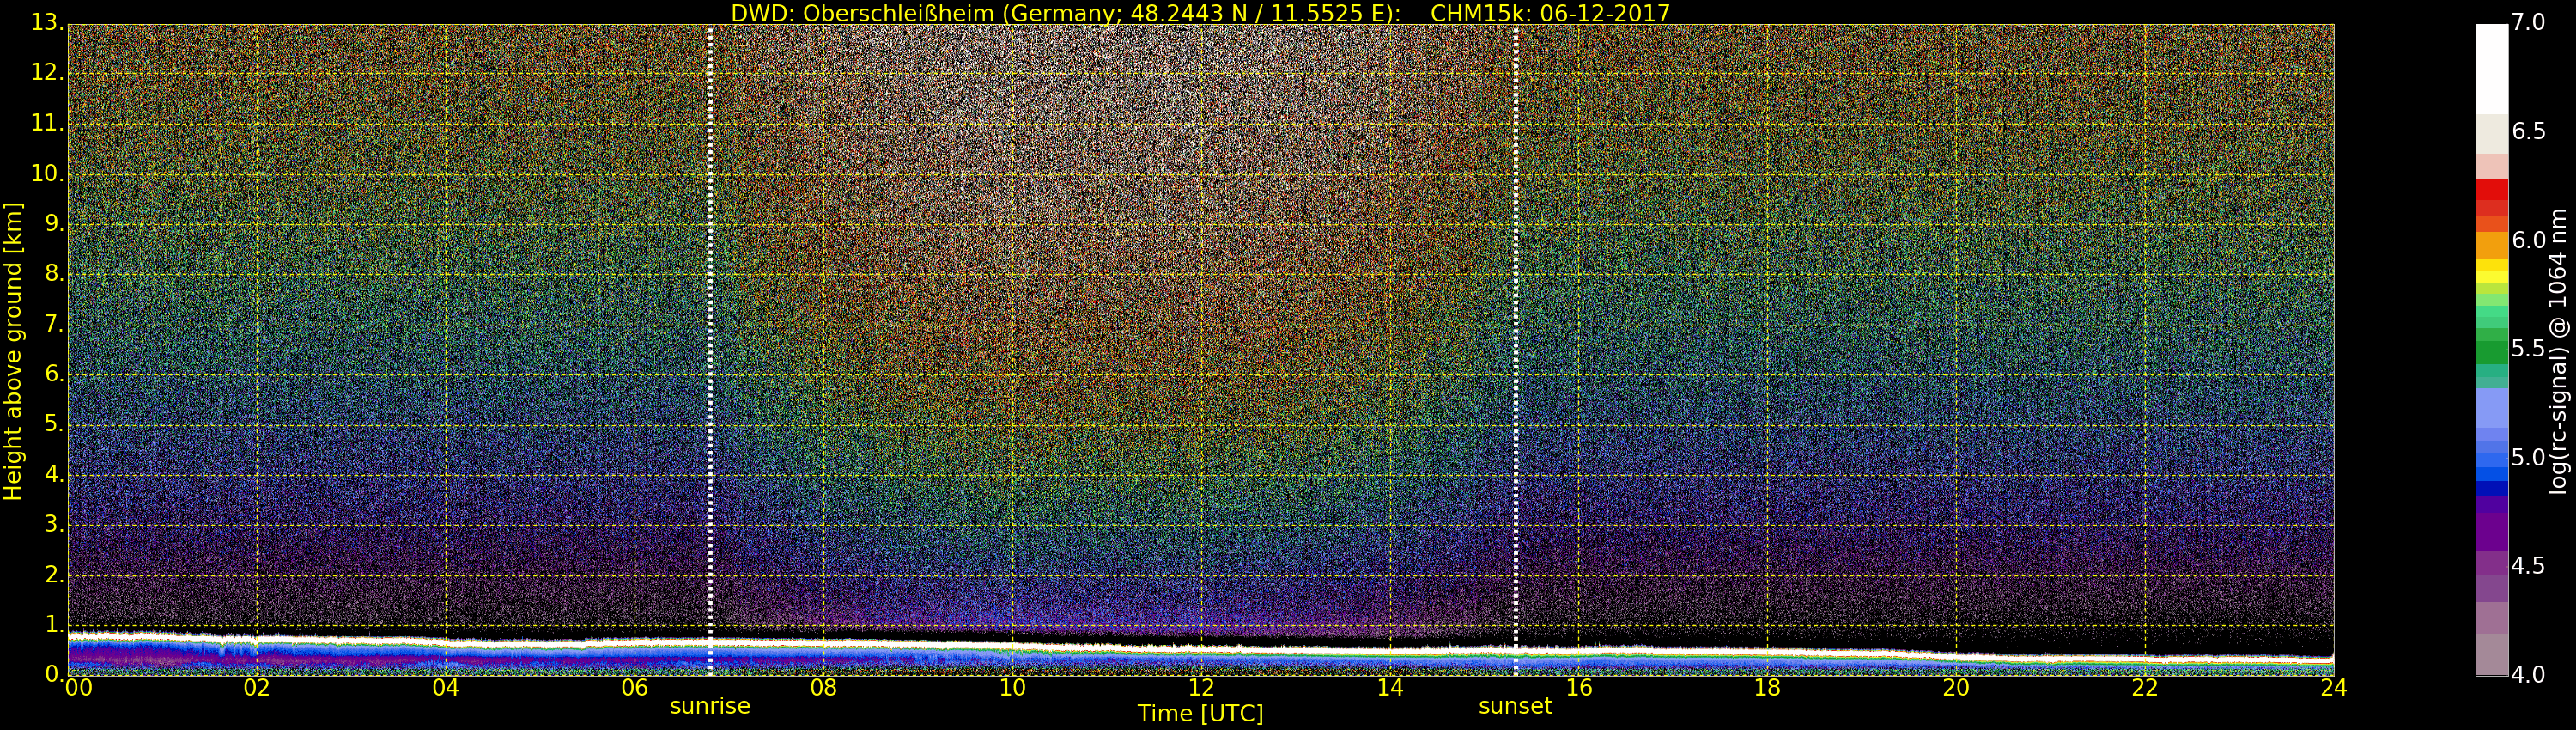This screenshot has height=730, width=2576.
Task: Click the 5 km tick on the height axis
Action: (52, 424)
